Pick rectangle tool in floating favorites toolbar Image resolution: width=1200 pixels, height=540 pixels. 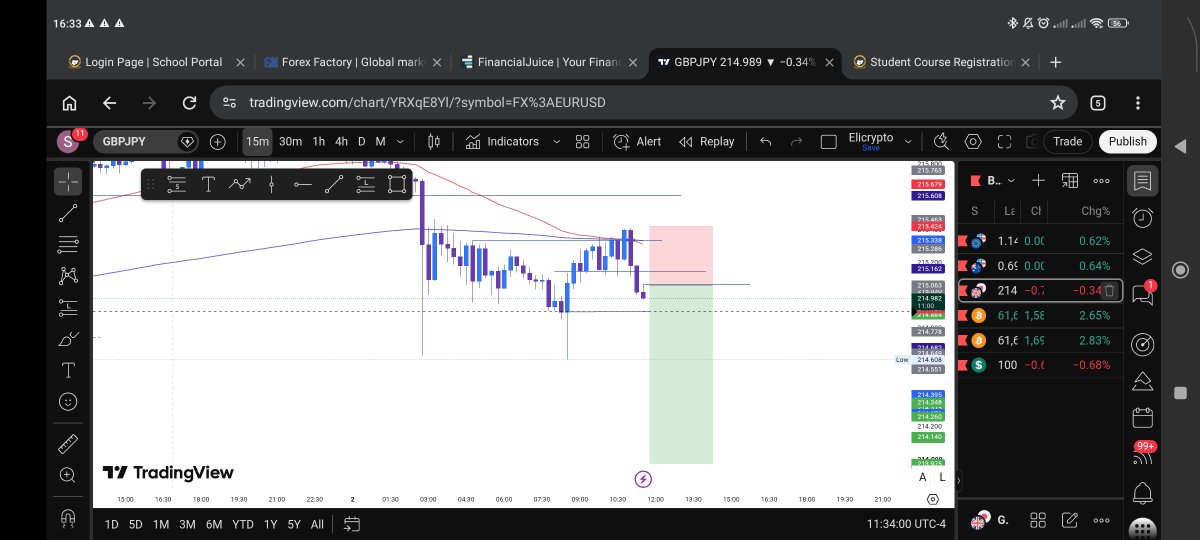[x=397, y=184]
